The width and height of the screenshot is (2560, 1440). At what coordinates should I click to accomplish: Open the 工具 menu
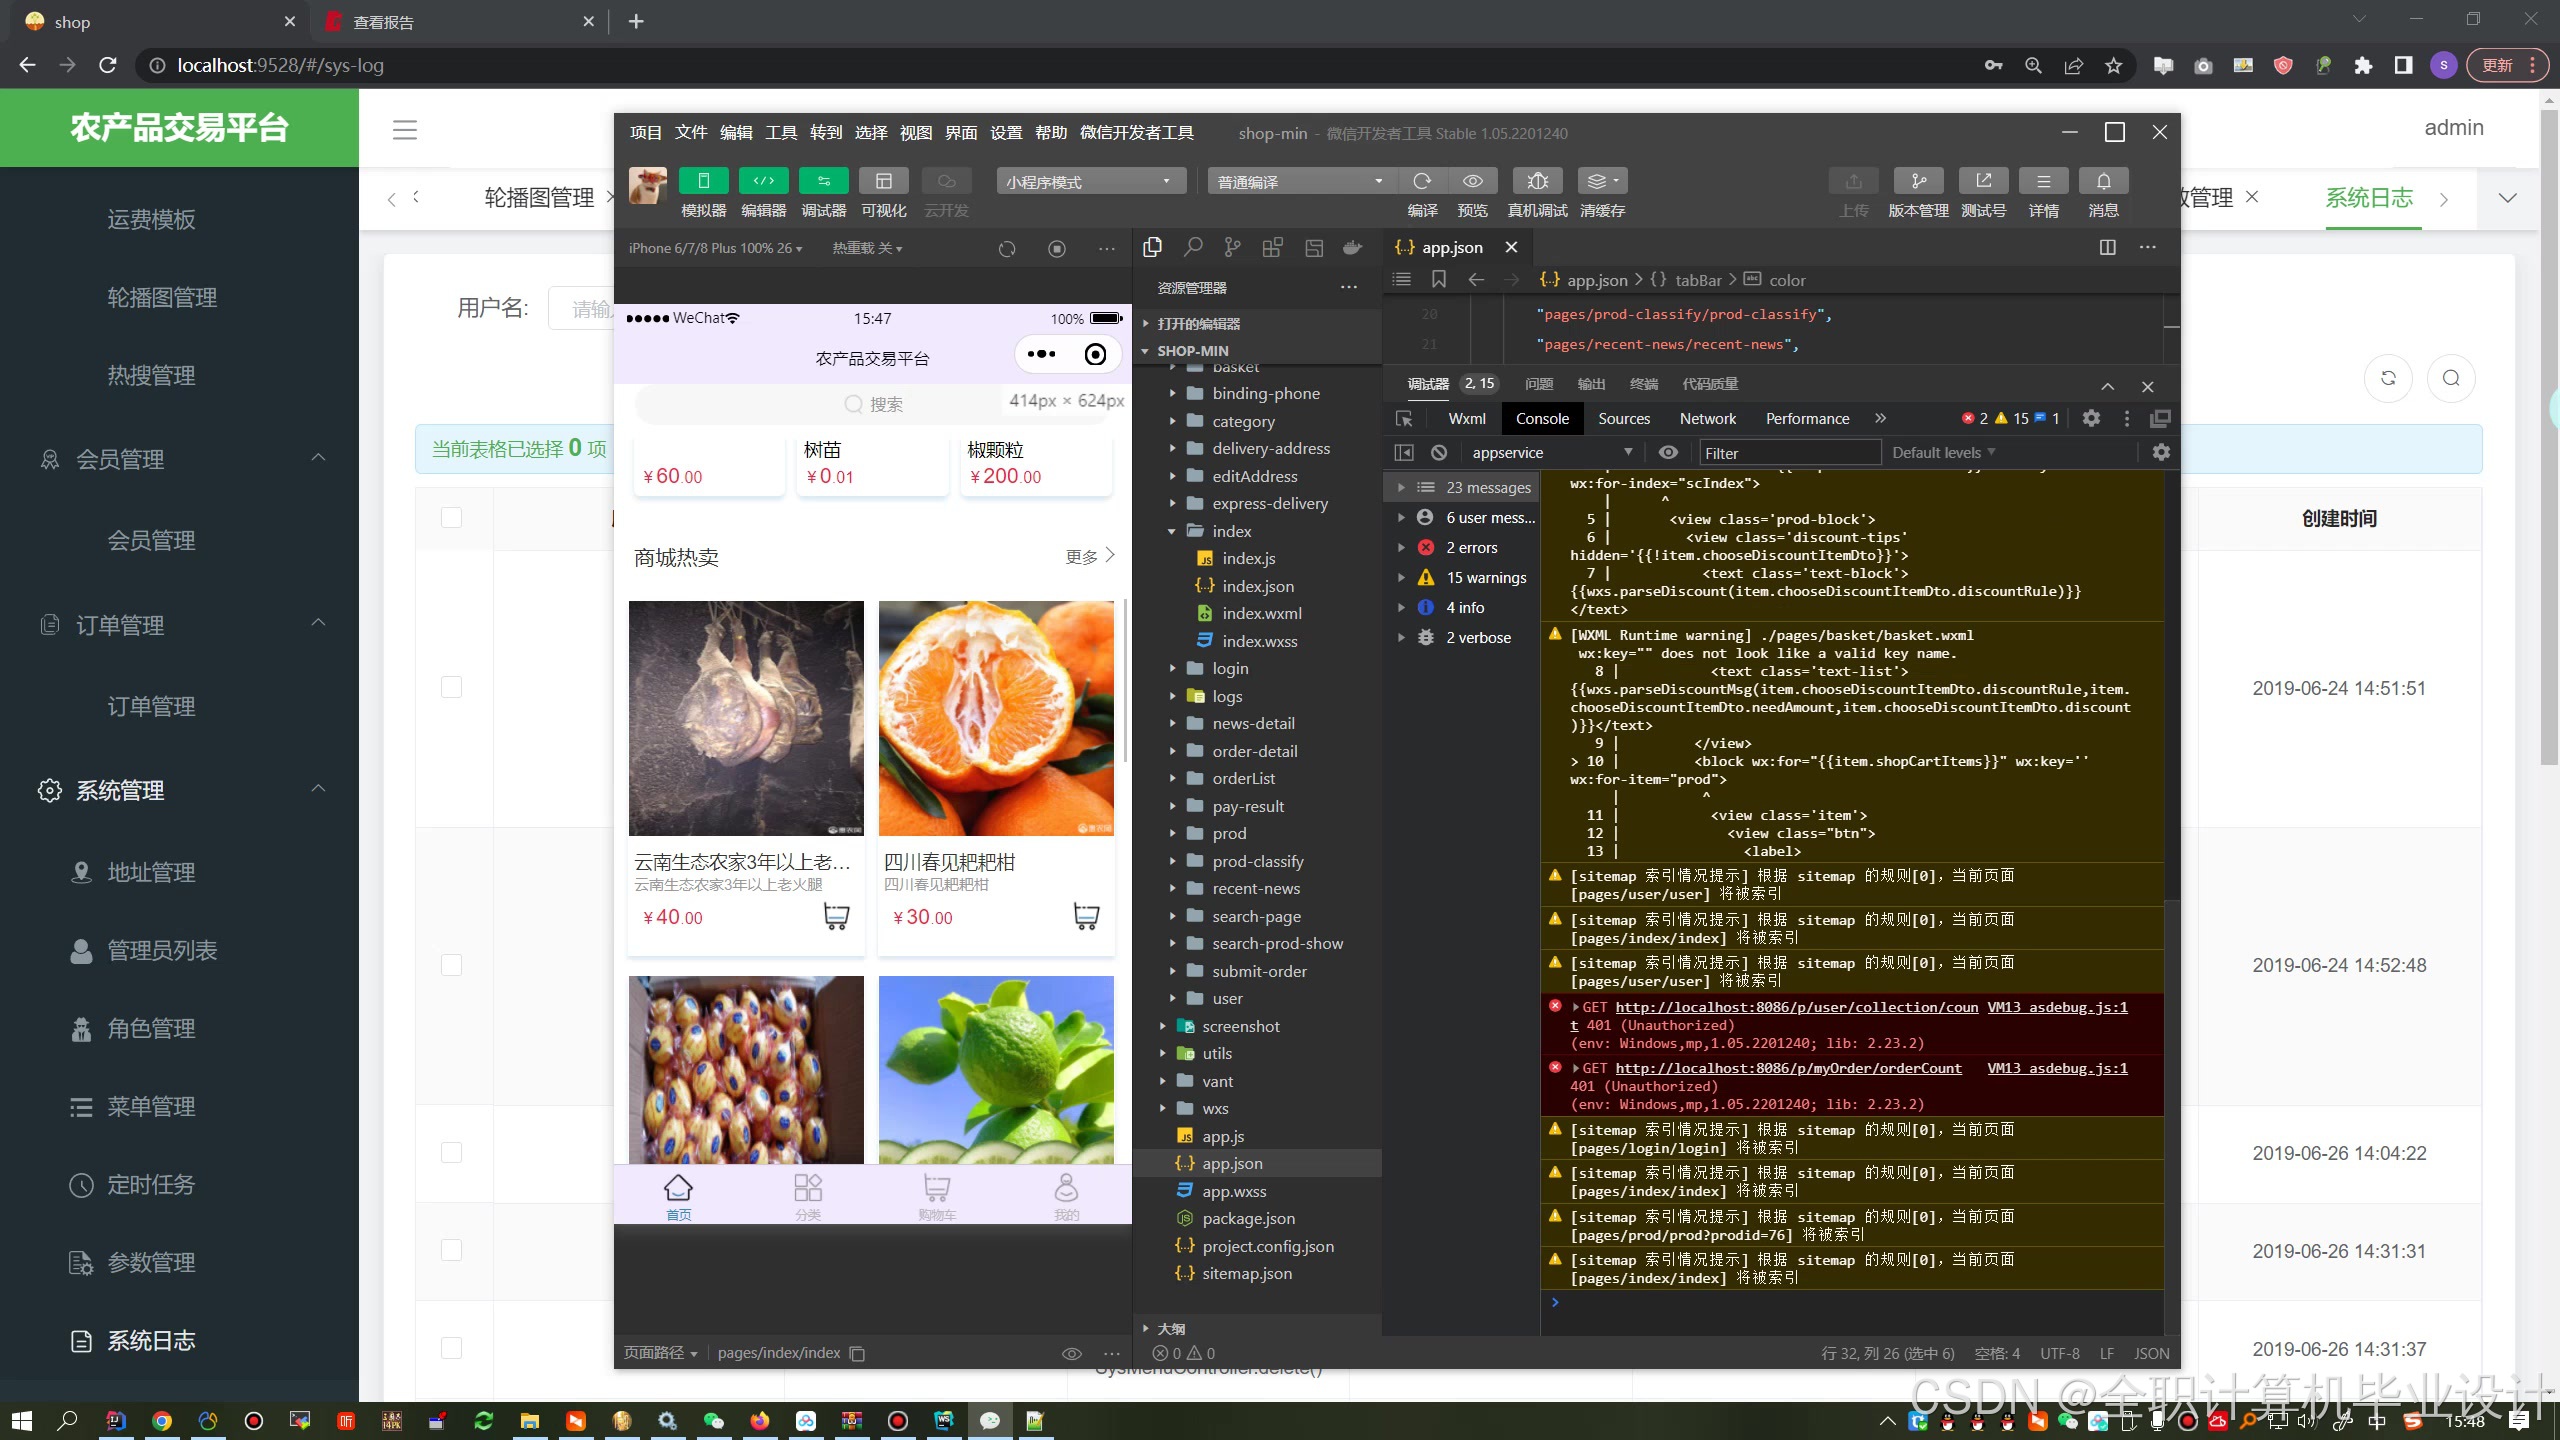point(781,133)
